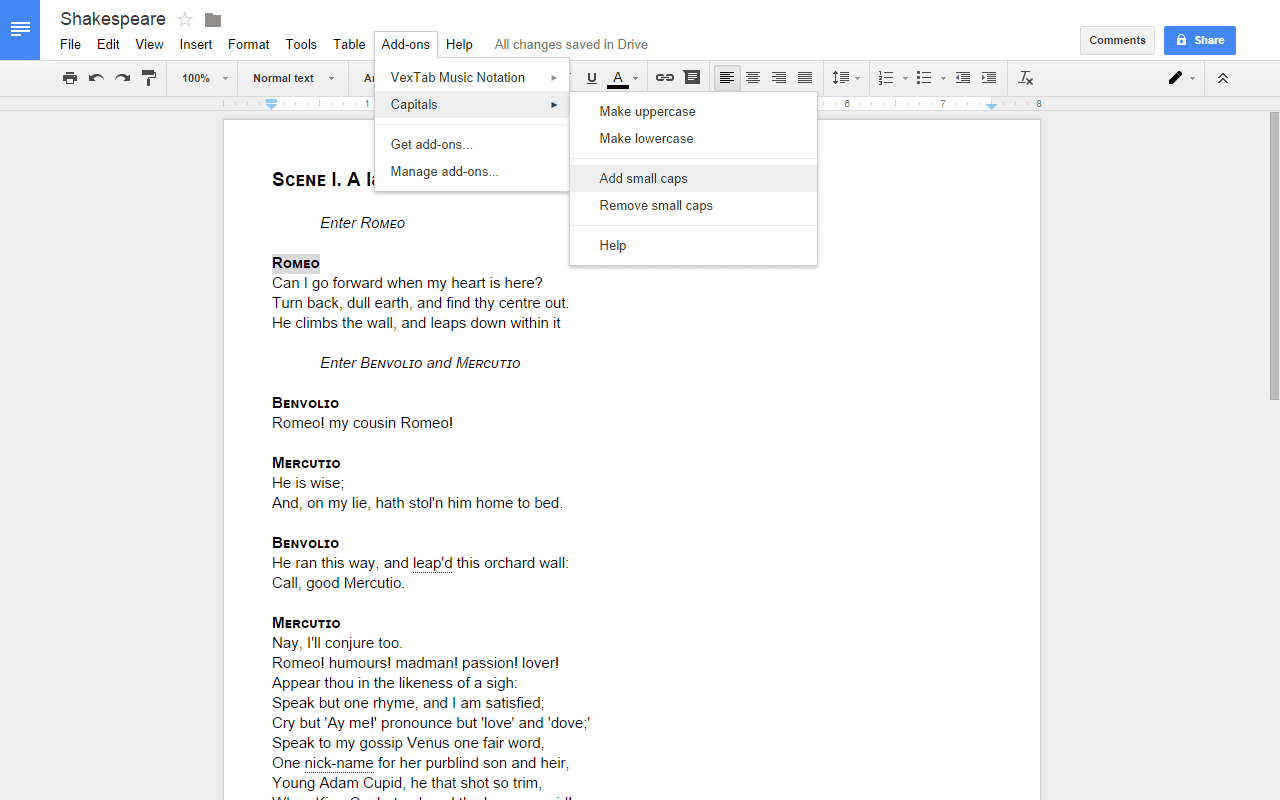Open the Normal text style dropdown
Image resolution: width=1280 pixels, height=800 pixels.
pyautogui.click(x=293, y=78)
